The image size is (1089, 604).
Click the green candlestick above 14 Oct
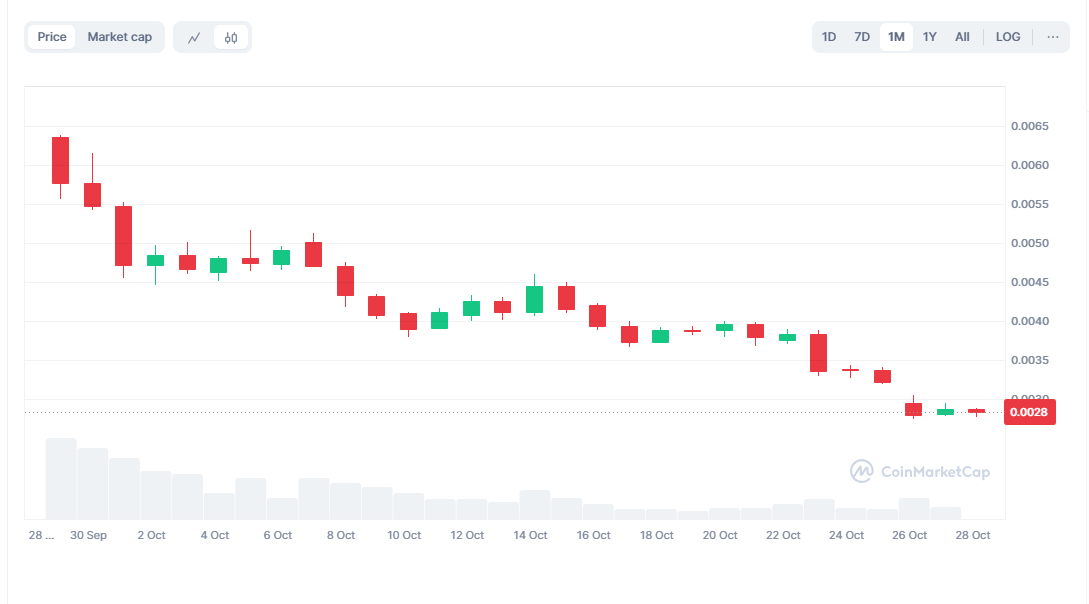pos(535,298)
